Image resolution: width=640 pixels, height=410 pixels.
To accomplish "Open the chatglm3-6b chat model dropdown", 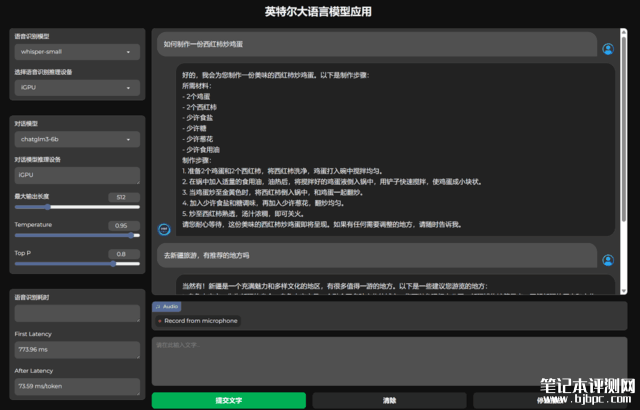I will click(77, 139).
